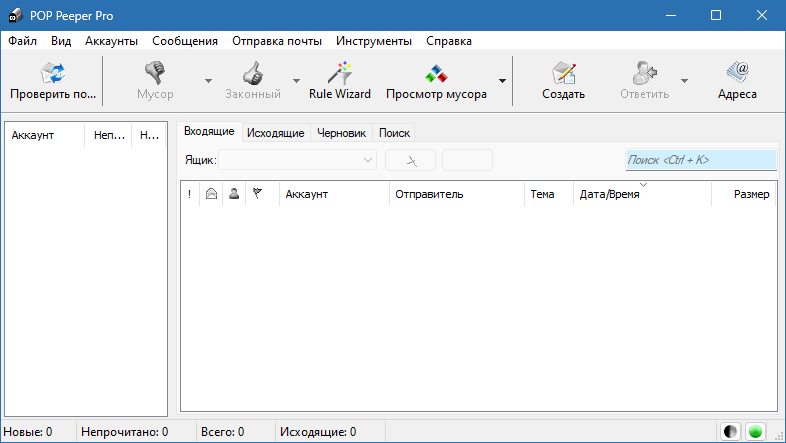786x443 pixels.
Task: Open the Справка menu
Action: coord(449,41)
